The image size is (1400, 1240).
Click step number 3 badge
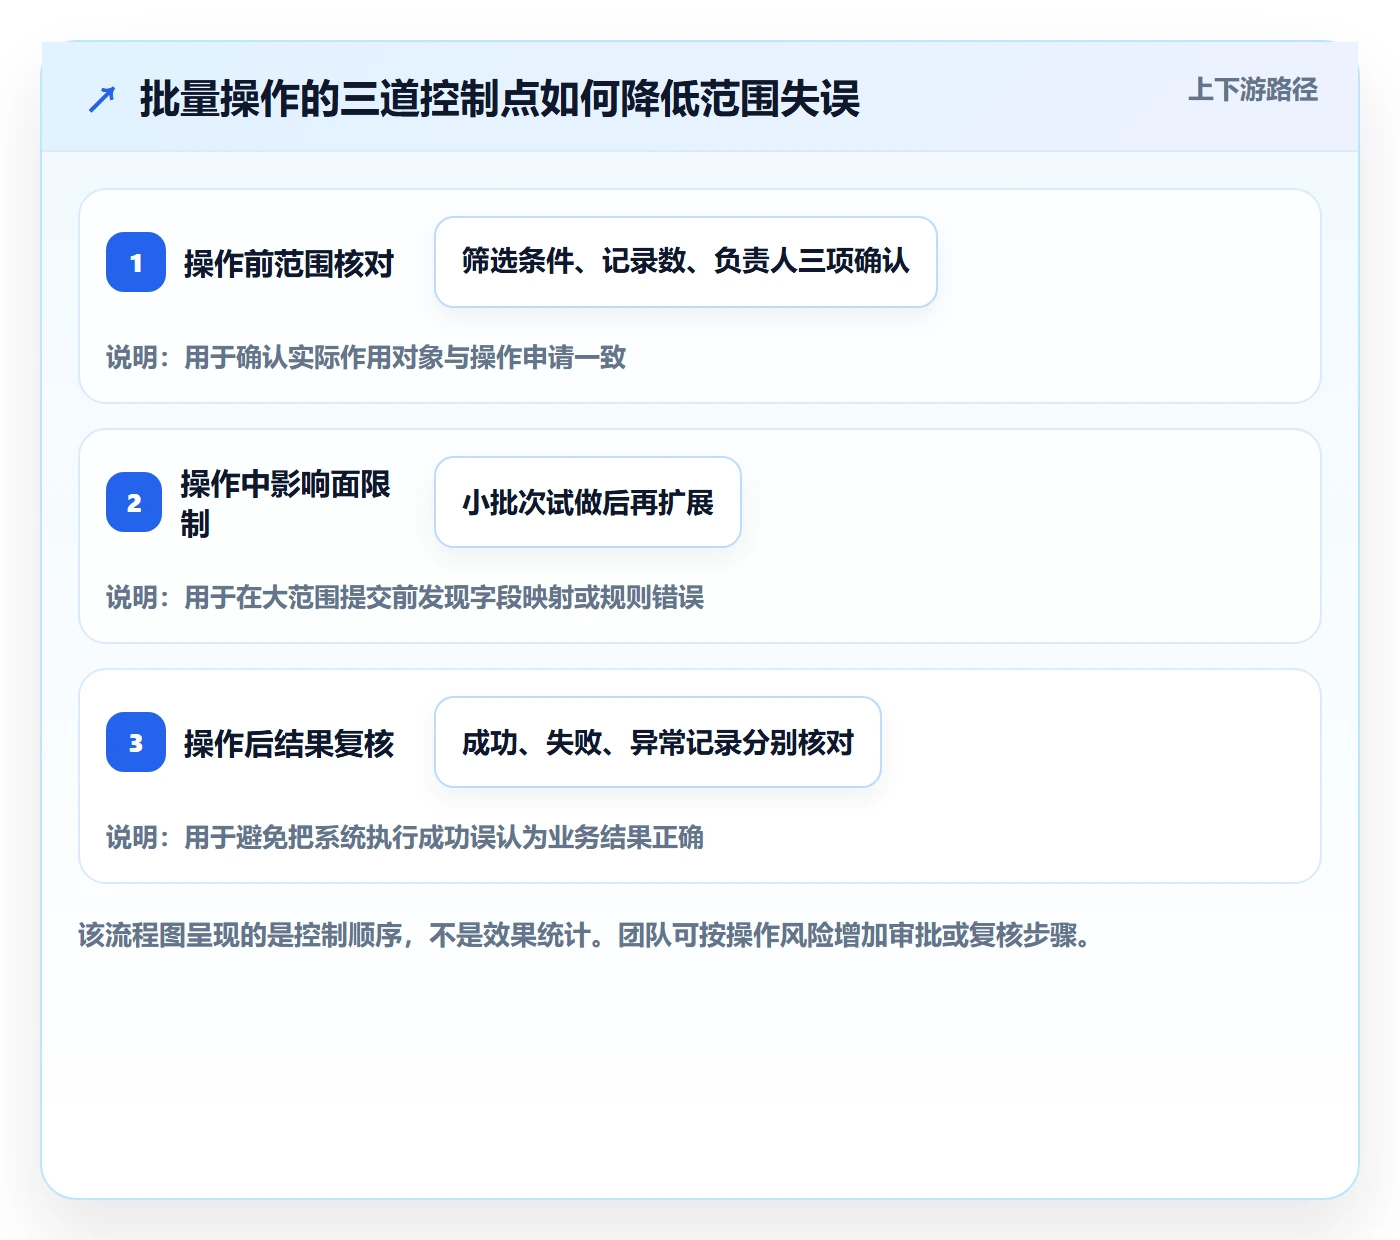coord(136,742)
